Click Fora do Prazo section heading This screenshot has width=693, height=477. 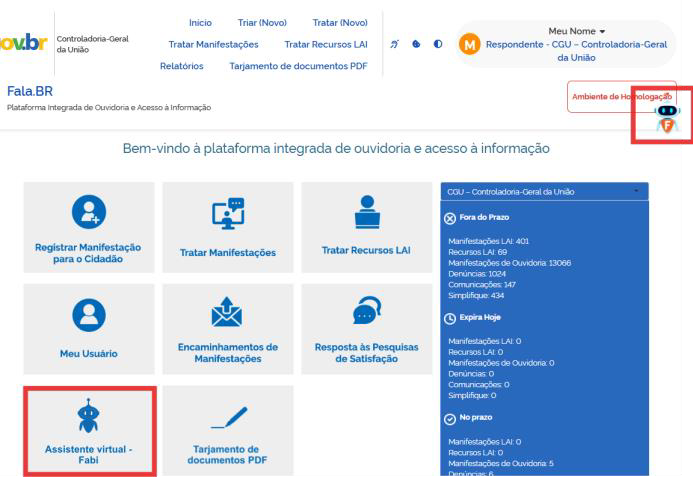(x=484, y=217)
